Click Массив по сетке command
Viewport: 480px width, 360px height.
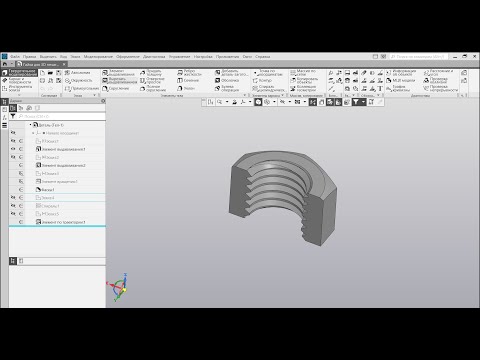pyautogui.click(x=303, y=73)
